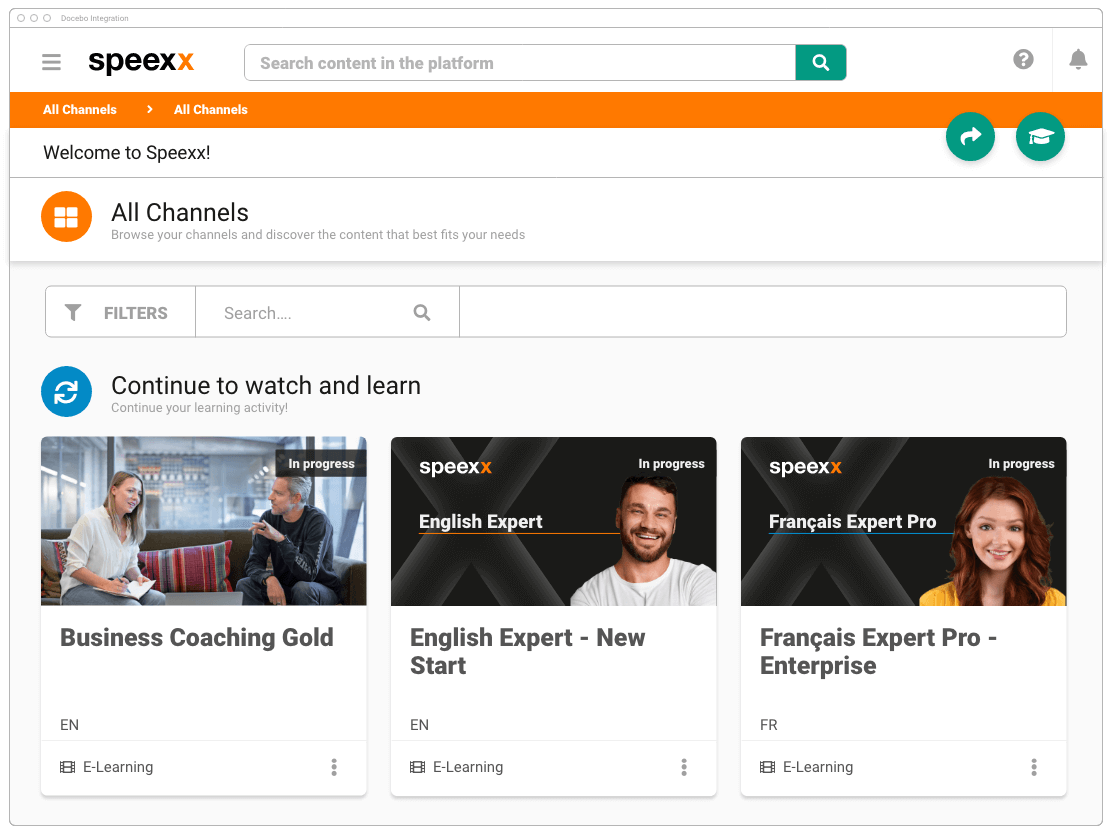Click the In progress badge on Business Coaching Gold
This screenshot has width=1112, height=834.
321,464
